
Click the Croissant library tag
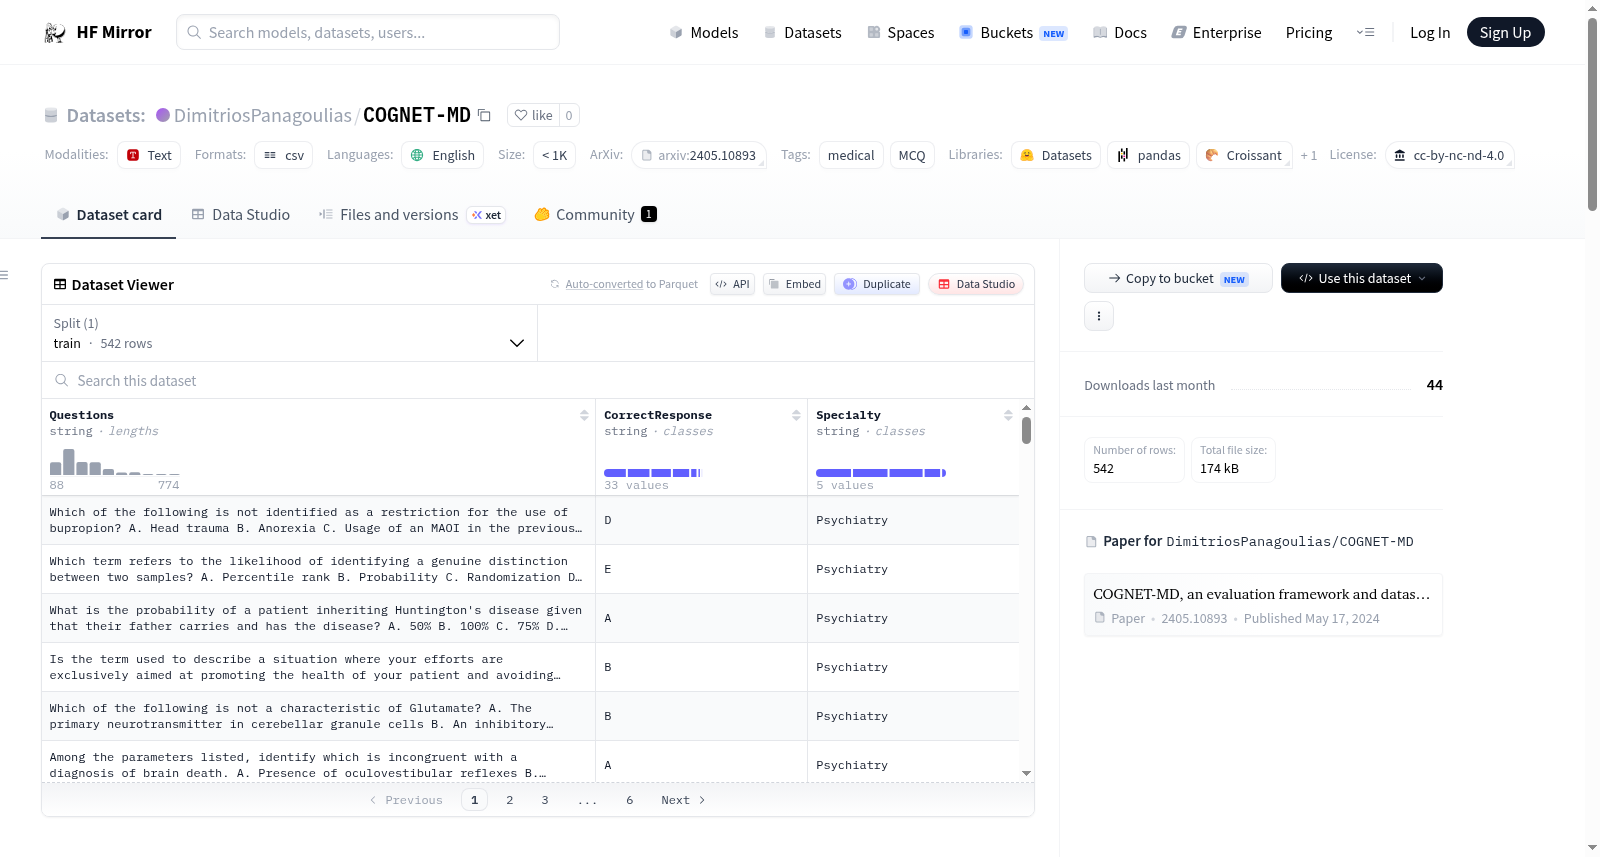coord(1244,155)
